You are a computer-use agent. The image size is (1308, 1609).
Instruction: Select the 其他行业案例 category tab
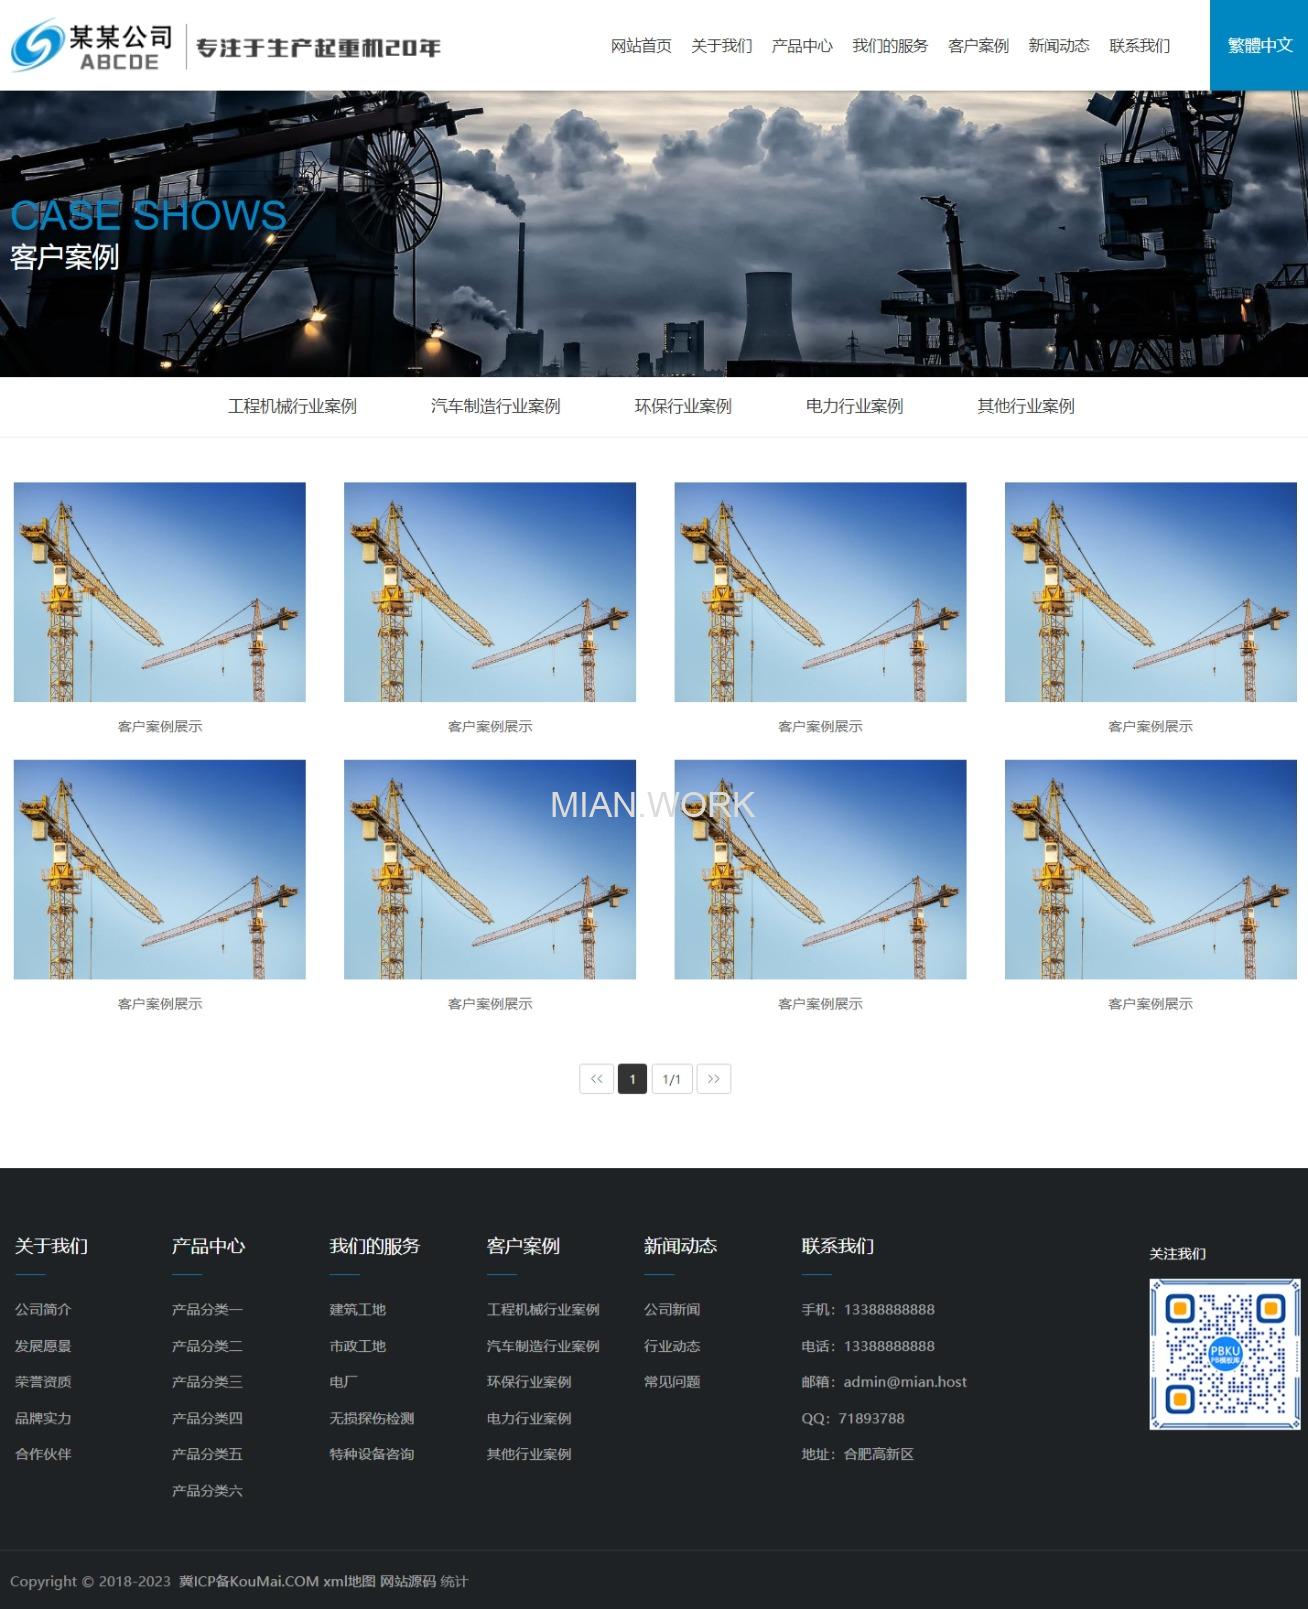click(1026, 406)
